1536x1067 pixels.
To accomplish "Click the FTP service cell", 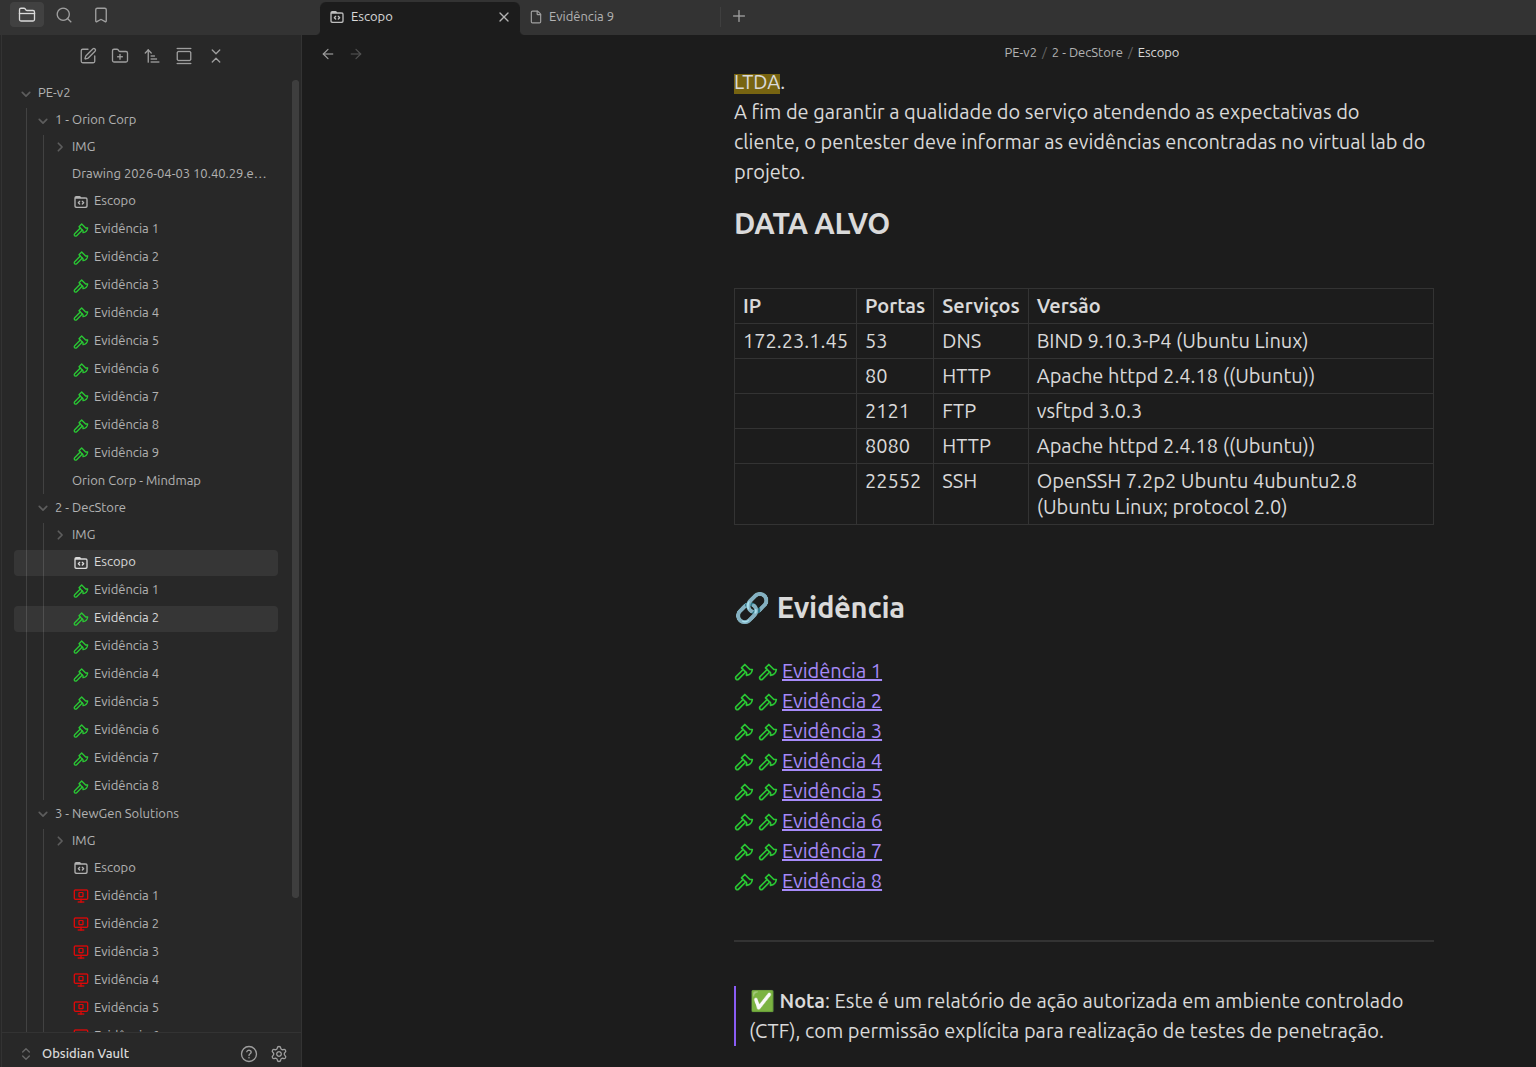I will coord(980,411).
